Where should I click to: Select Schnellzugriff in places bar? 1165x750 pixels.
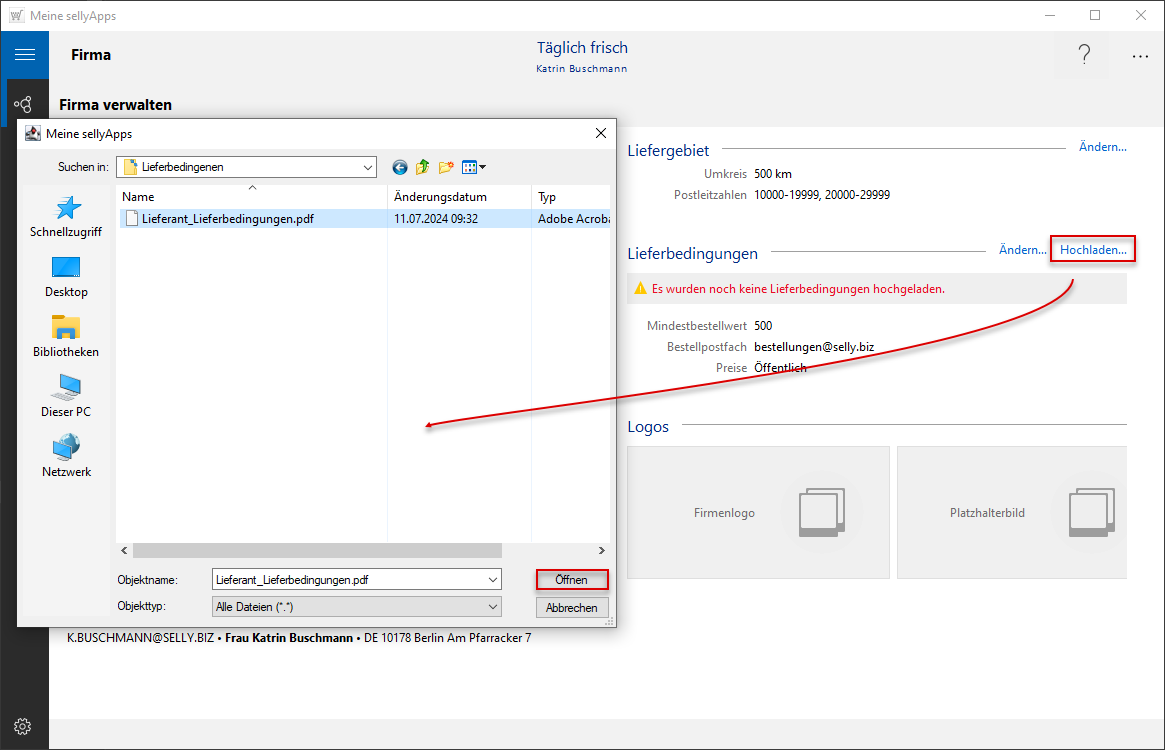66,217
